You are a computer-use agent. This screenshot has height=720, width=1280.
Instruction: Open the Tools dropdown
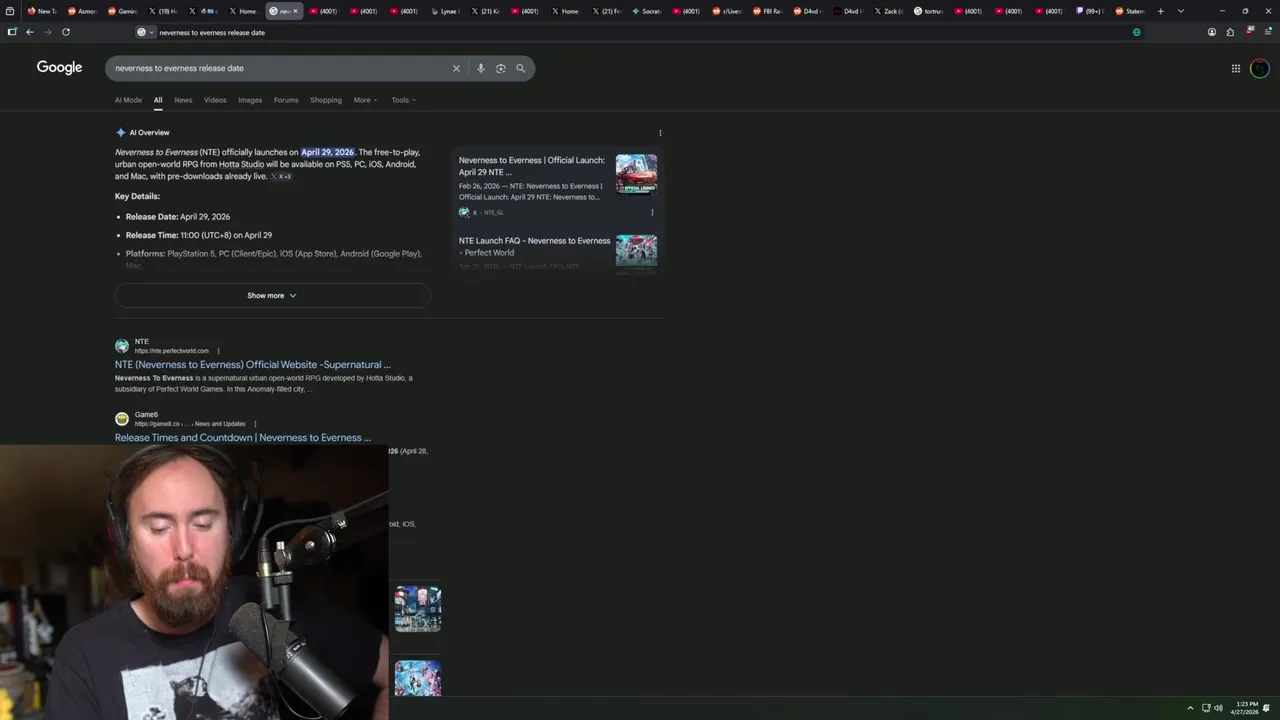404,100
